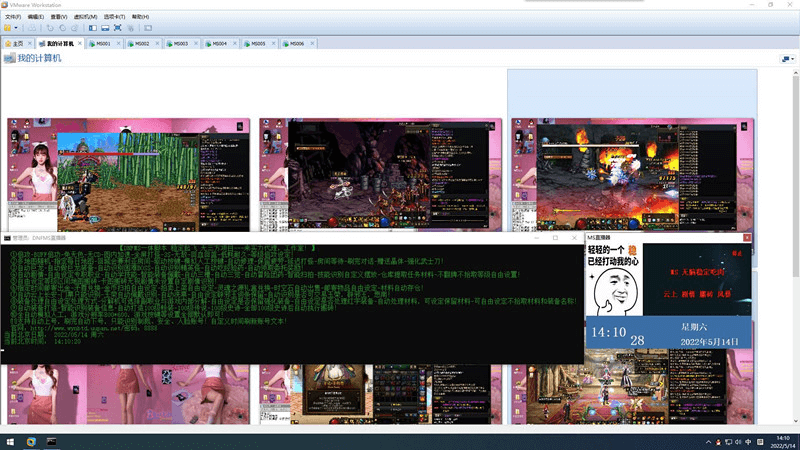Click the revert snapshot clock icon
This screenshot has width=800, height=450.
pos(62,28)
